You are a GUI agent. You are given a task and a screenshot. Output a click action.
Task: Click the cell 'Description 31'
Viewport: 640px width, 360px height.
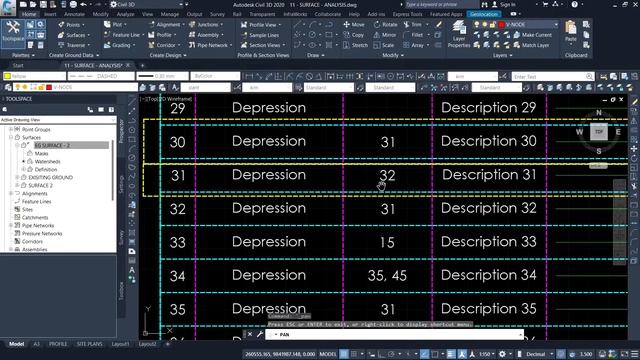point(489,175)
